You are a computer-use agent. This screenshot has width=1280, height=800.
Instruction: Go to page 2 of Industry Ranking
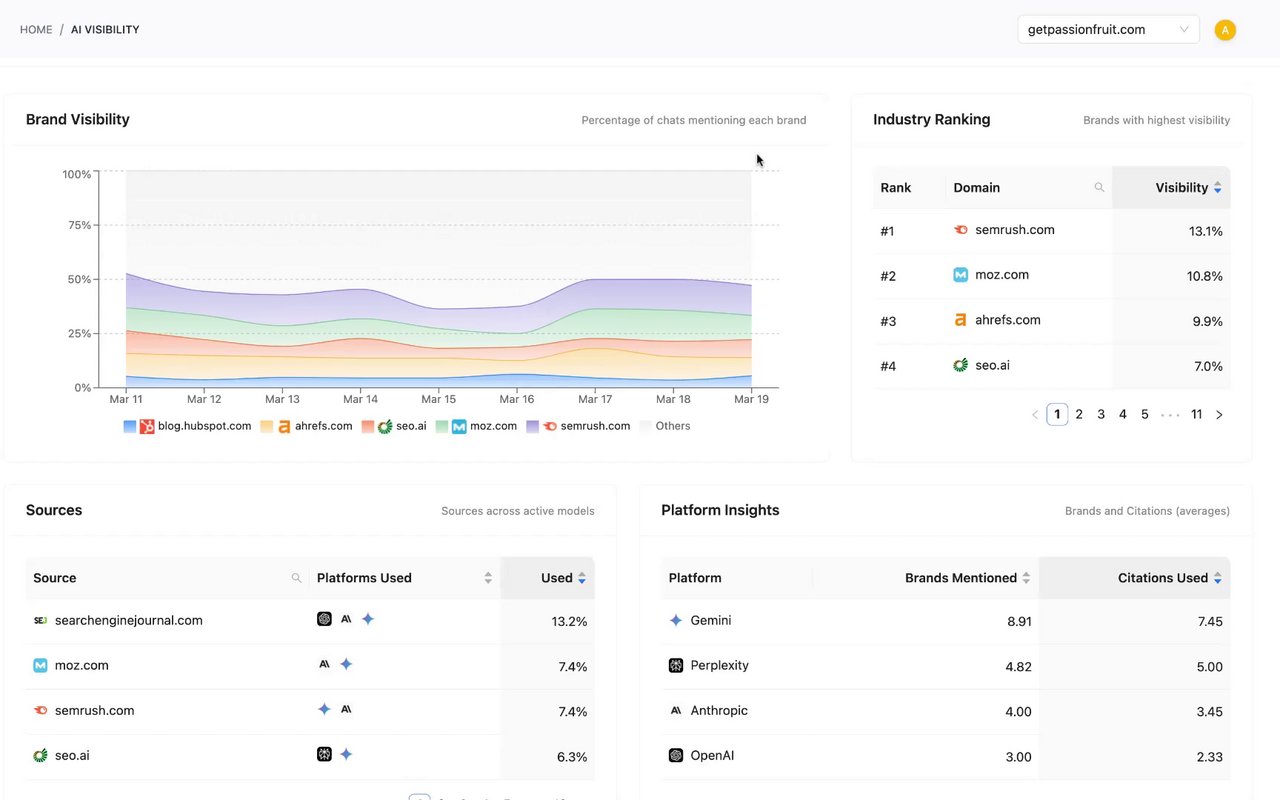1079,414
